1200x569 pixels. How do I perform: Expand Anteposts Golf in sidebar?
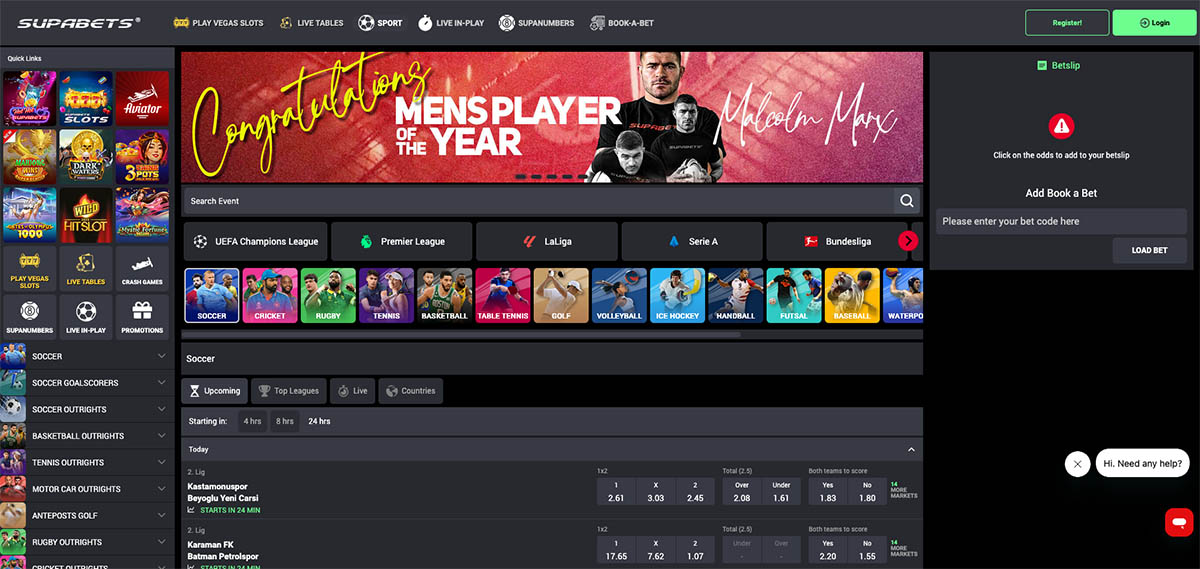coord(87,515)
